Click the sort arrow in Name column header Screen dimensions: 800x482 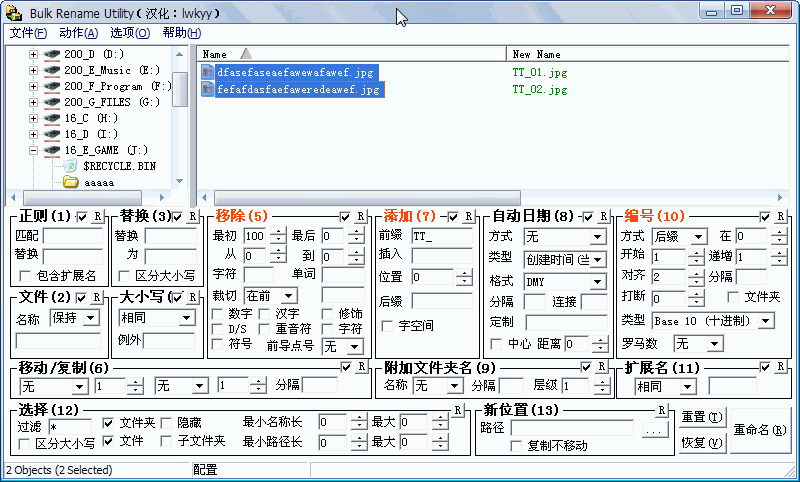click(x=246, y=54)
